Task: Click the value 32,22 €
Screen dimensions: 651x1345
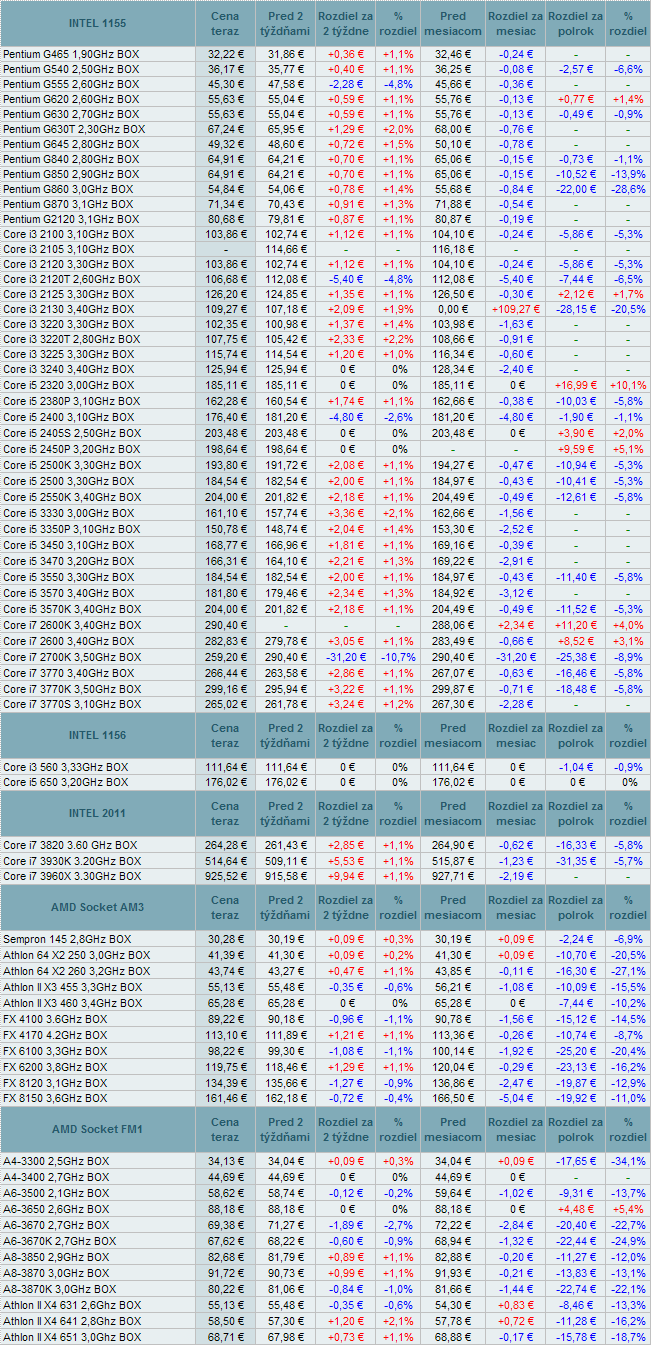Action: 226,54
